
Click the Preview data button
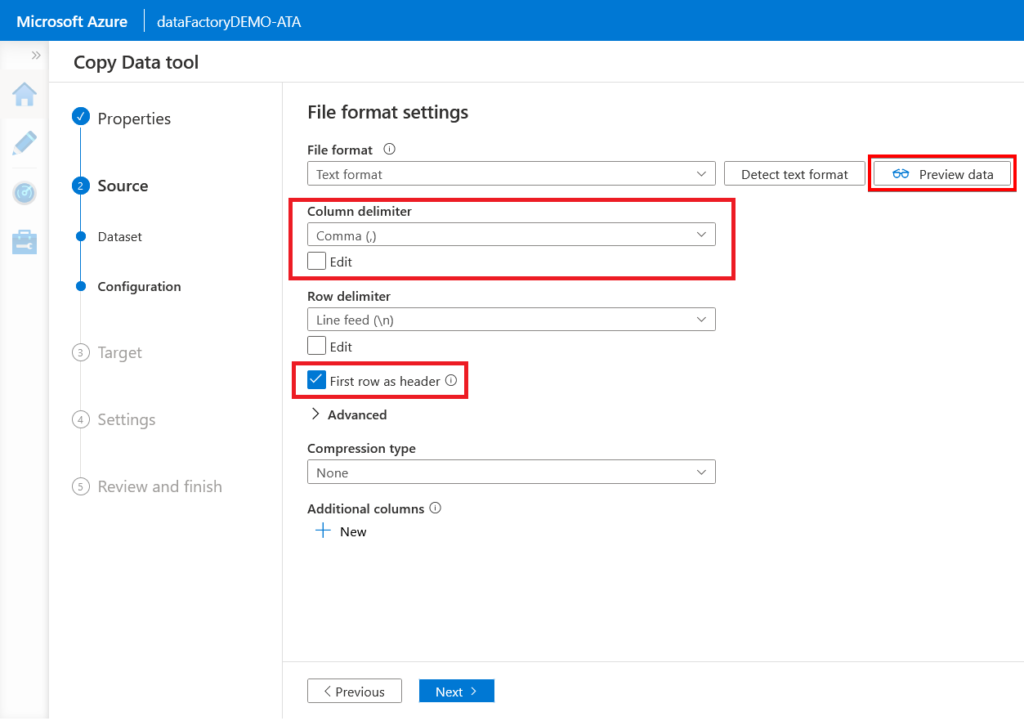pos(943,174)
